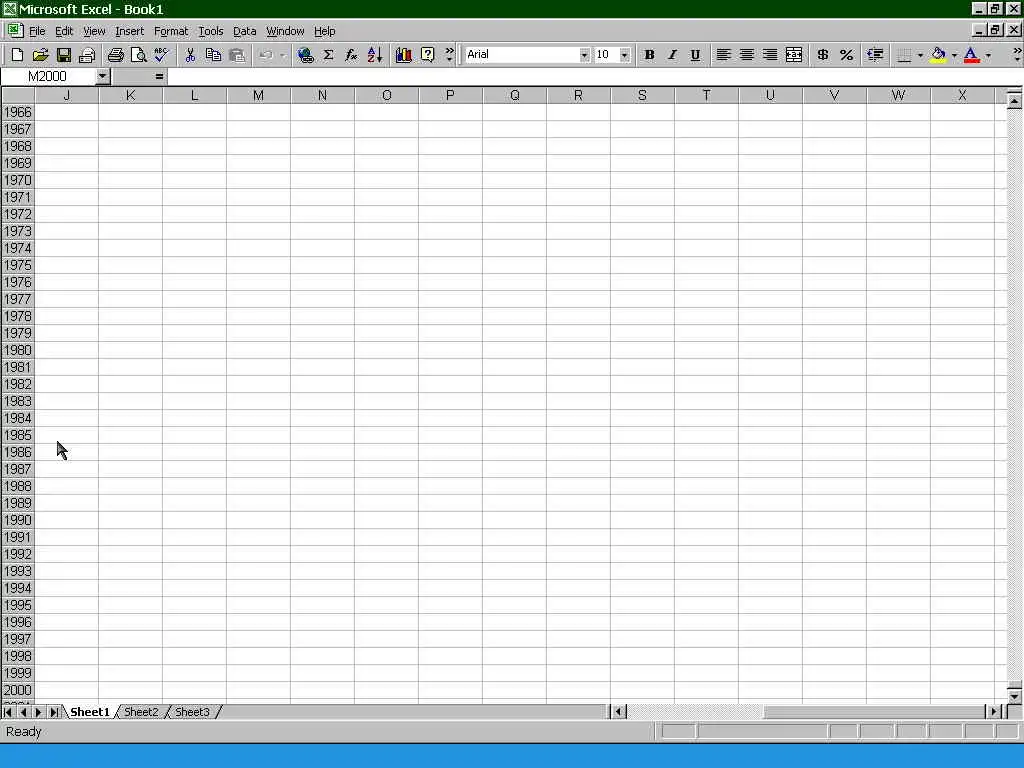Open the Excel document control icon in menu bar
This screenshot has width=1024, height=768.
(14, 30)
